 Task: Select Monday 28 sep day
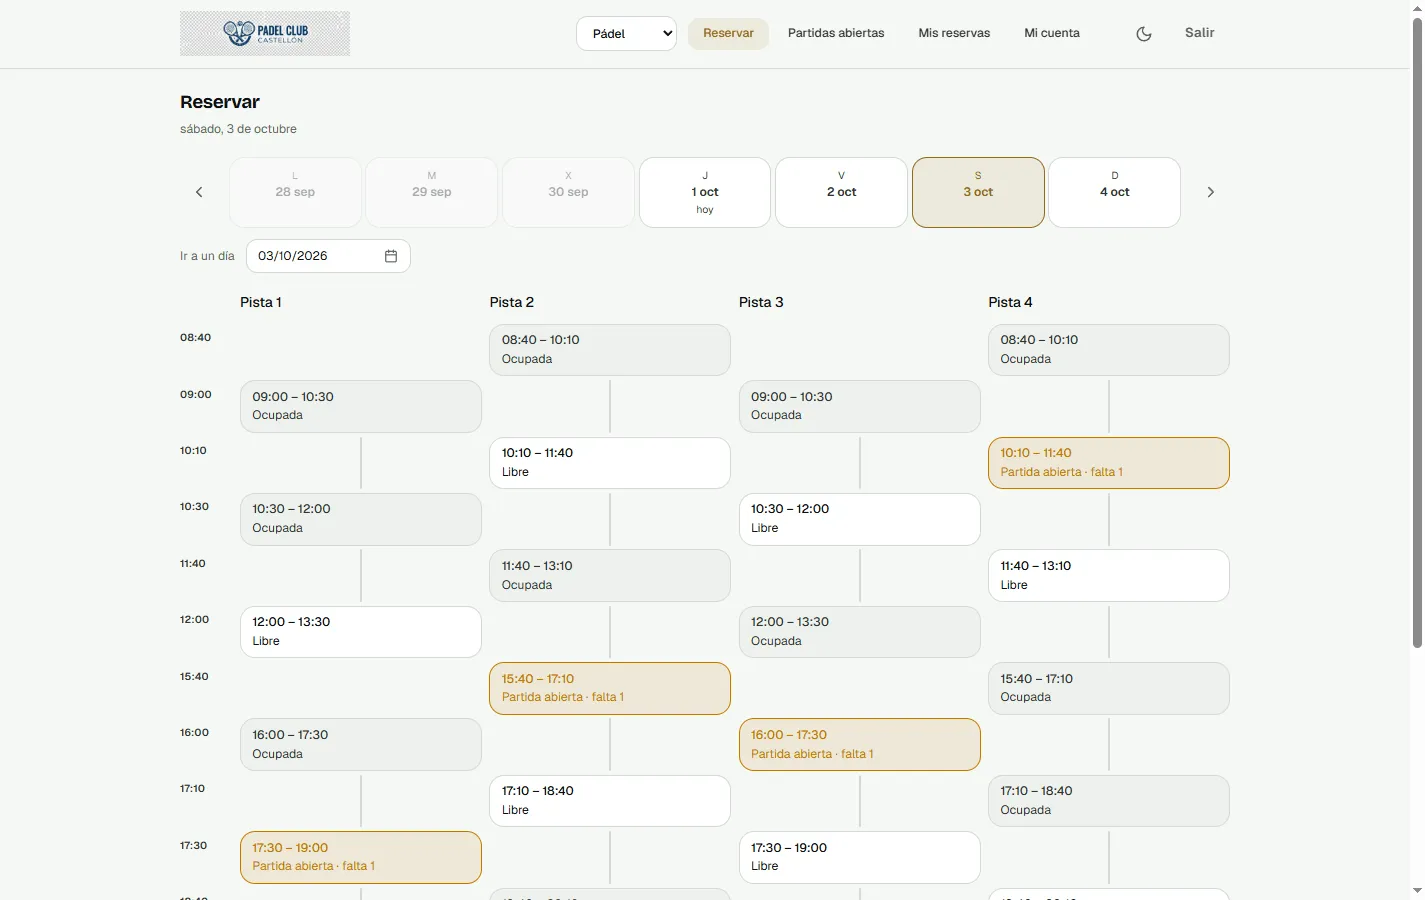295,192
